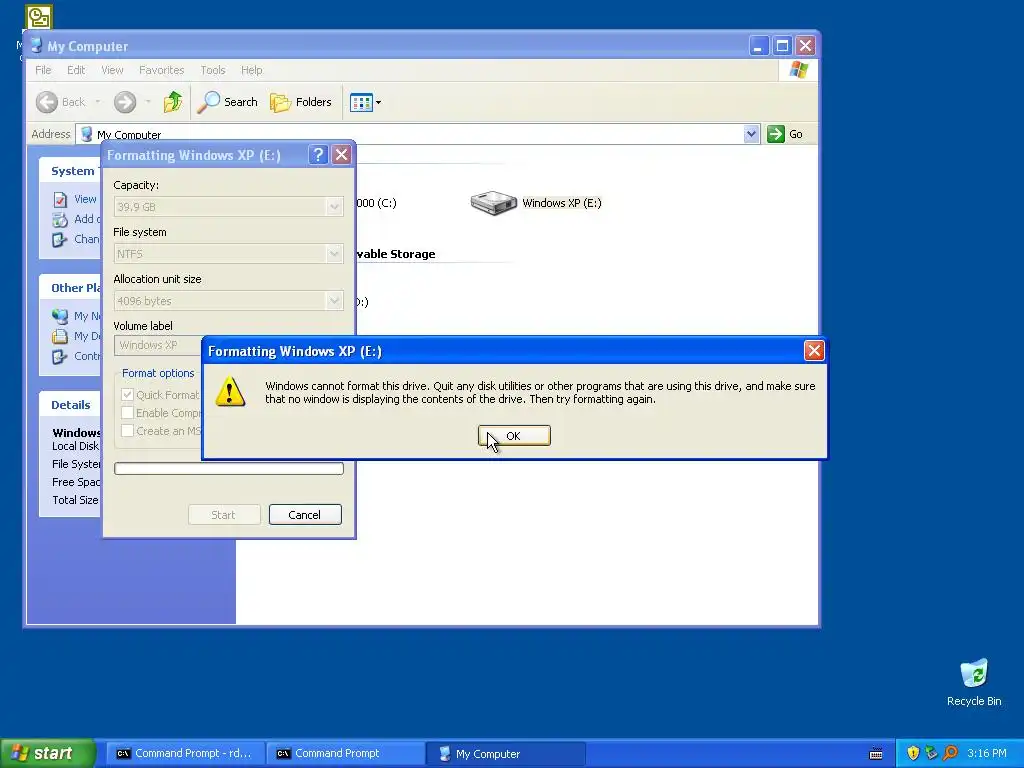Click the disabled Start button

click(x=224, y=515)
